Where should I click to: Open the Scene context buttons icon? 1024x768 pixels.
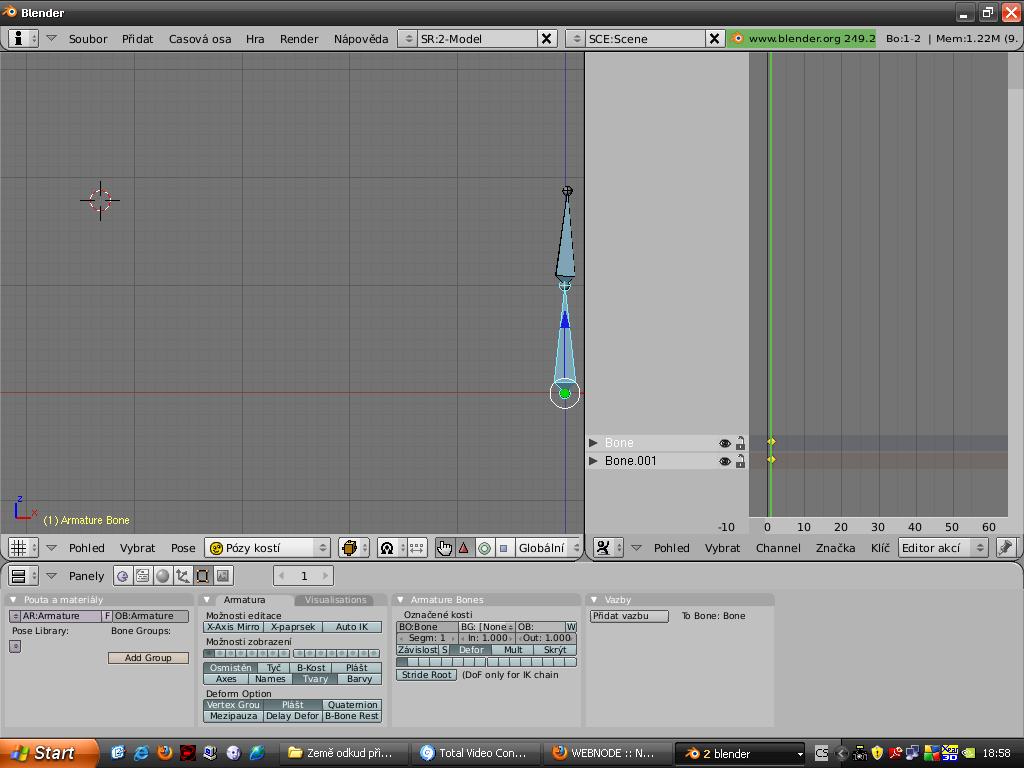[223, 576]
